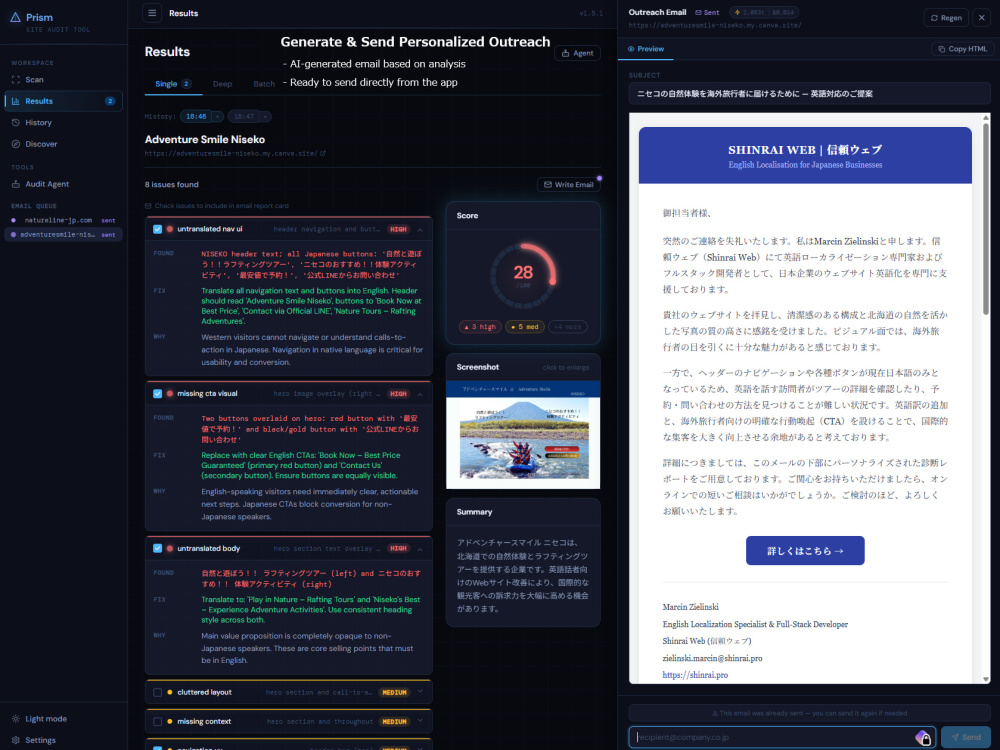Uncheck the missing cta visual issue
This screenshot has width=1000, height=750.
pyautogui.click(x=158, y=393)
